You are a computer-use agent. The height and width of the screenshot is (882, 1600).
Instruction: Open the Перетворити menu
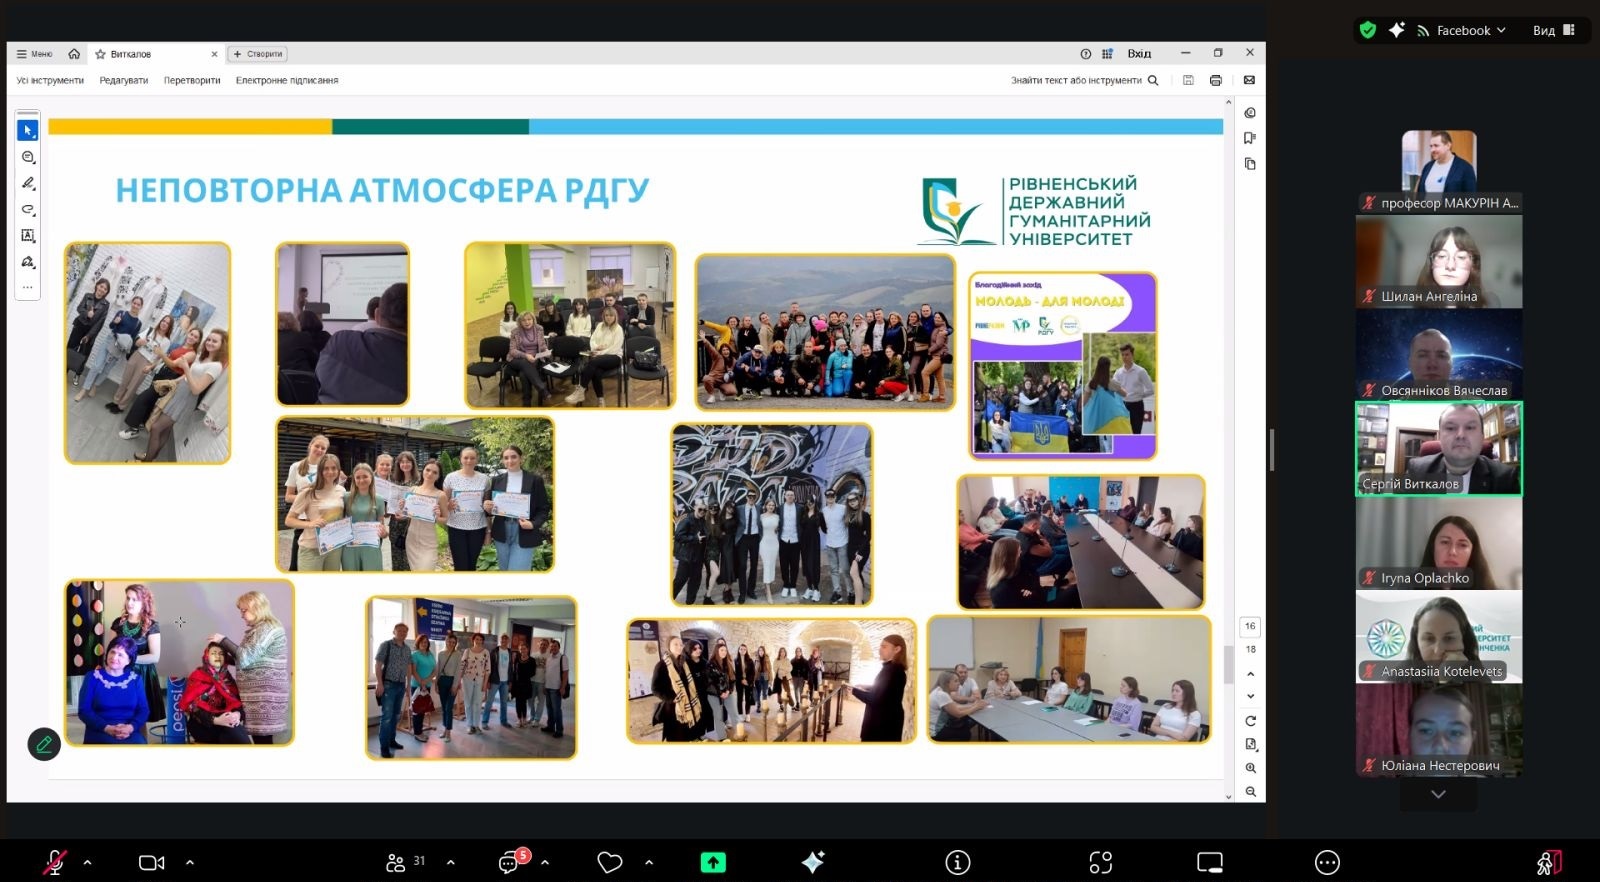click(x=192, y=80)
